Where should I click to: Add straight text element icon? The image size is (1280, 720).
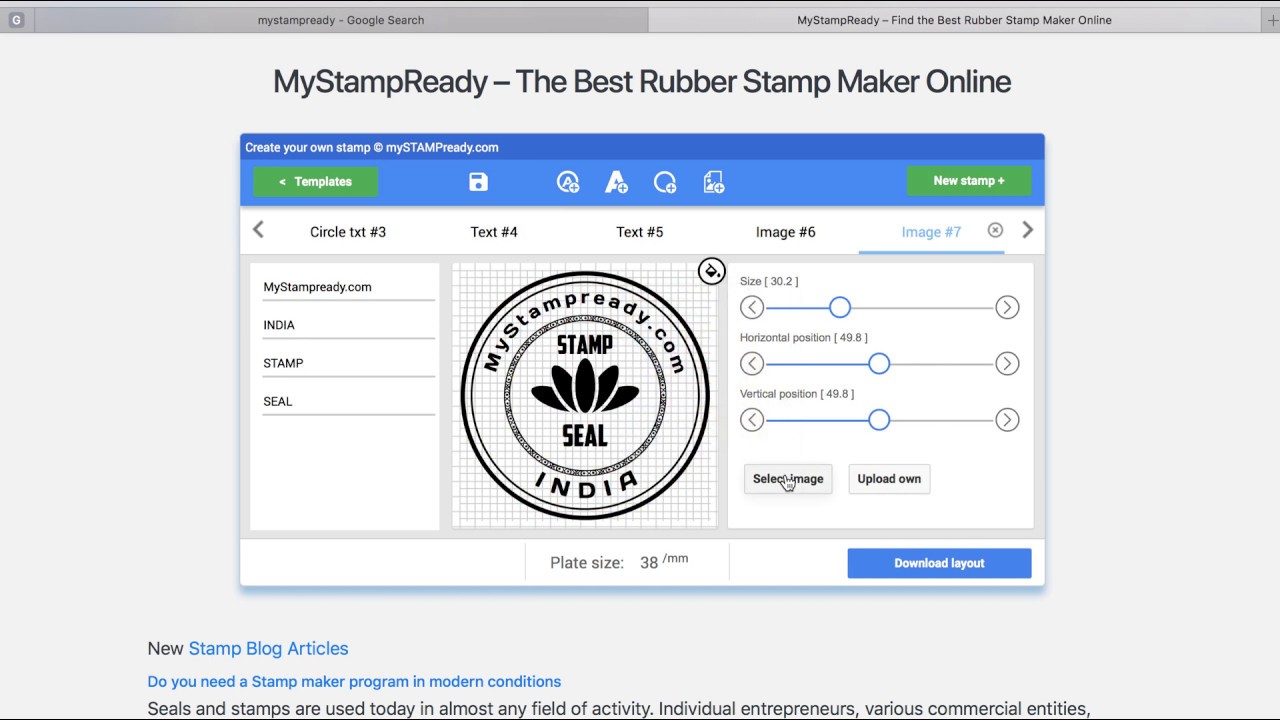(x=616, y=182)
